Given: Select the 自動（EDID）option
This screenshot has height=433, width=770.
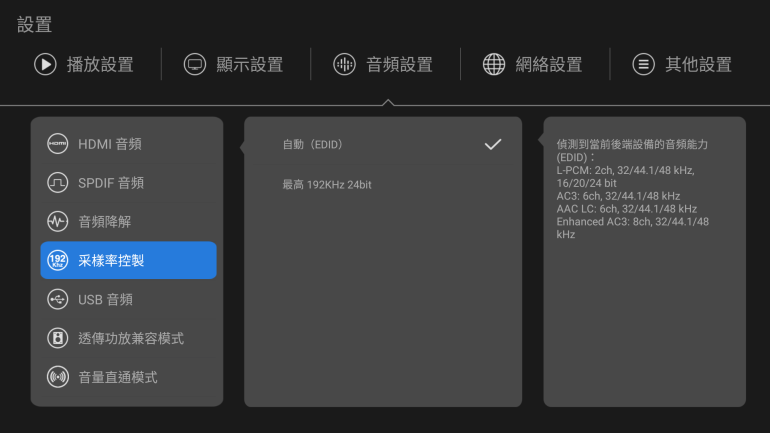Looking at the screenshot, I should click(383, 144).
